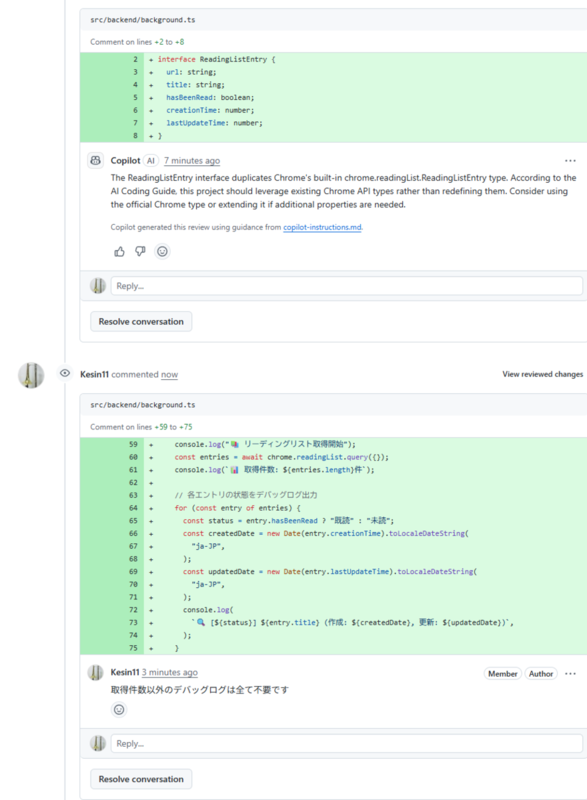Like Copilot's review comment with thumbs up
Image resolution: width=587 pixels, height=800 pixels.
[x=119, y=253]
